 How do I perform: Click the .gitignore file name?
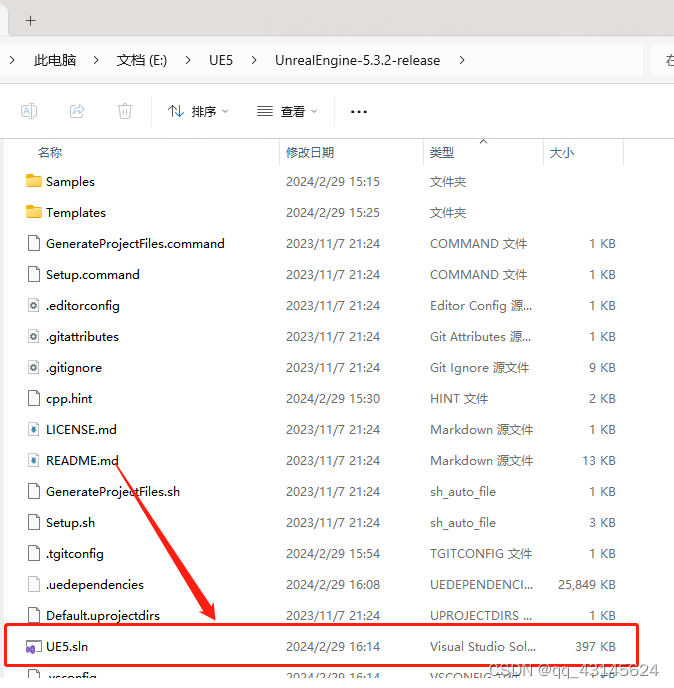click(74, 368)
